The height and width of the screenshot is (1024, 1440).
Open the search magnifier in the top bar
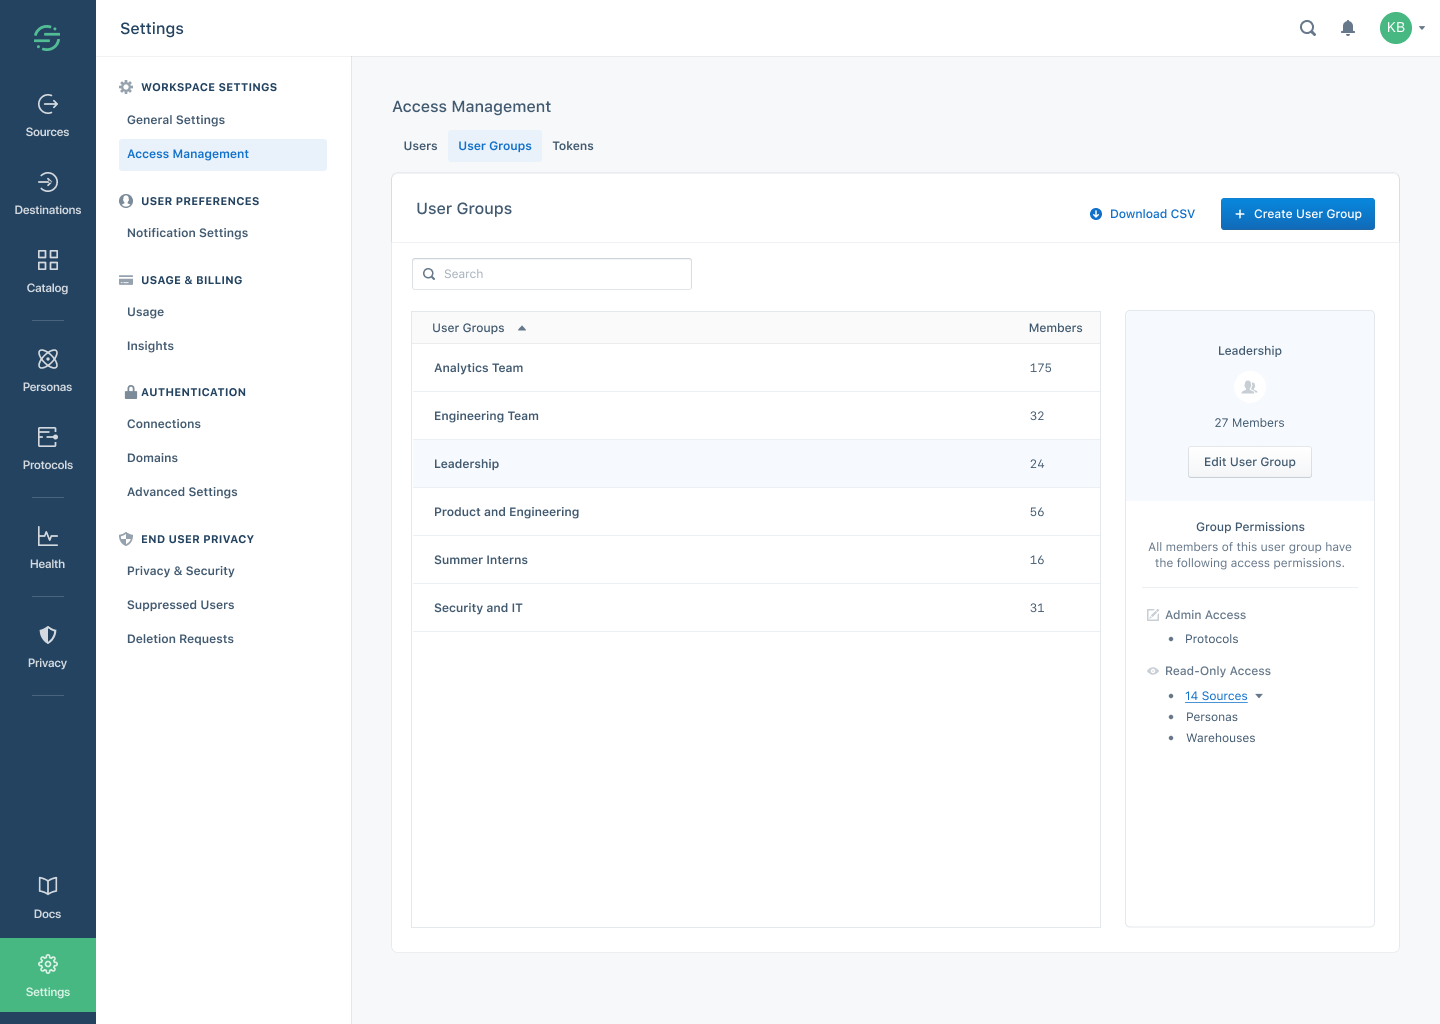coord(1308,28)
